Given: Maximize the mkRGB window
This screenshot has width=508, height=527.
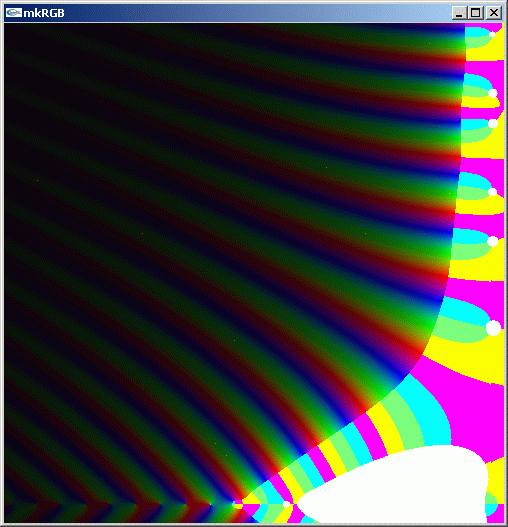Looking at the screenshot, I should pyautogui.click(x=476, y=13).
